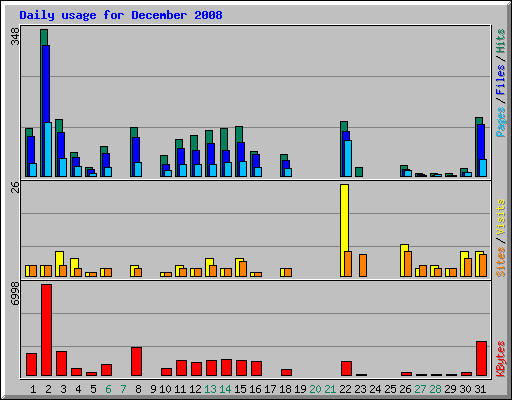The width and height of the screenshot is (512, 400).
Task: Click day "23" on the x-axis
Action: 360,389
